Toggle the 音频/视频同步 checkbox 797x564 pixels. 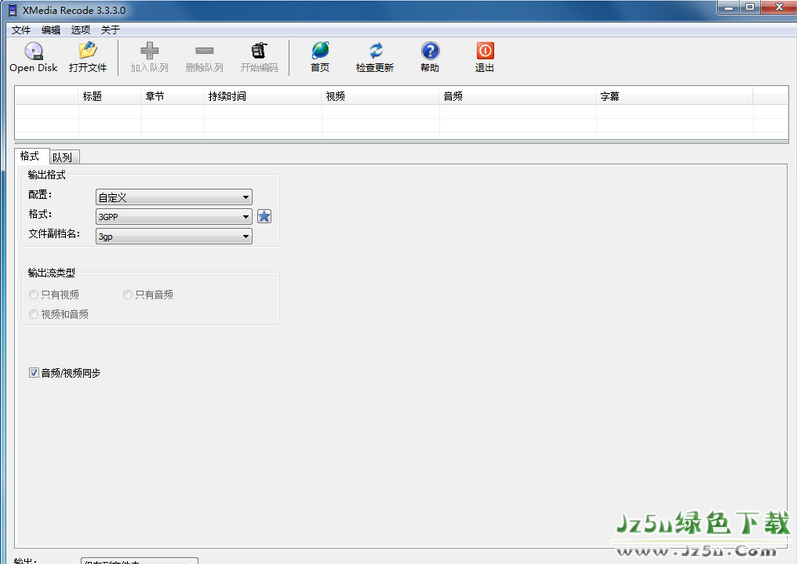coord(34,373)
